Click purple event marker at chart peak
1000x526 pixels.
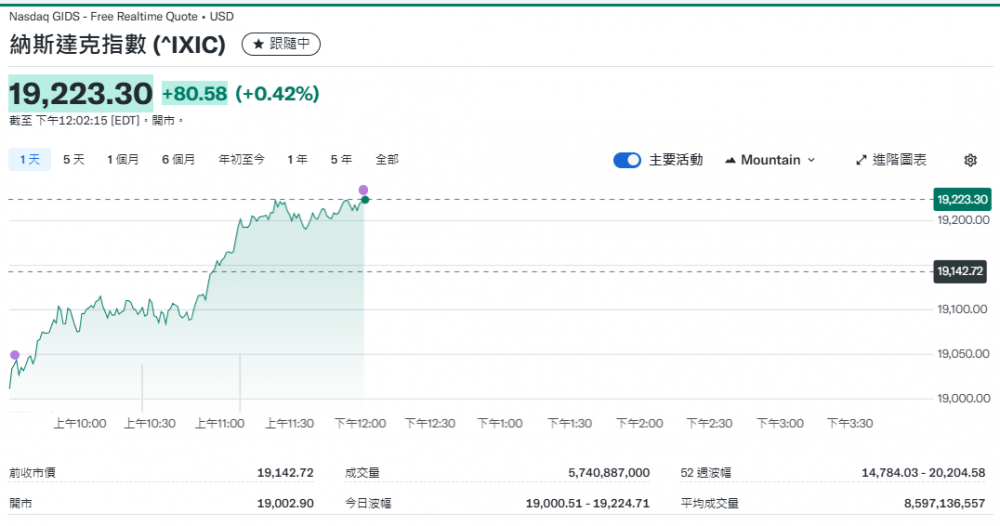coord(363,190)
